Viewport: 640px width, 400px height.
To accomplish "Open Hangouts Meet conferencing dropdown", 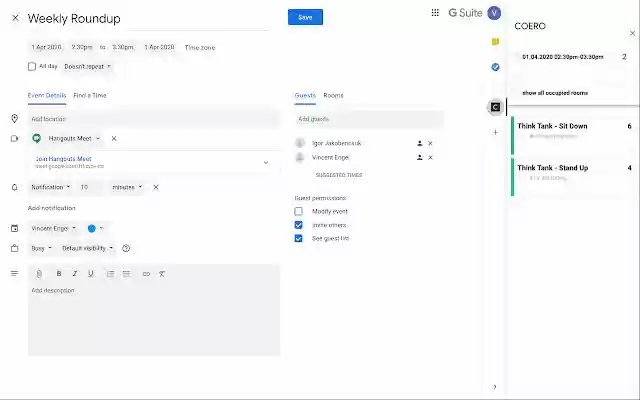I will tap(74, 138).
